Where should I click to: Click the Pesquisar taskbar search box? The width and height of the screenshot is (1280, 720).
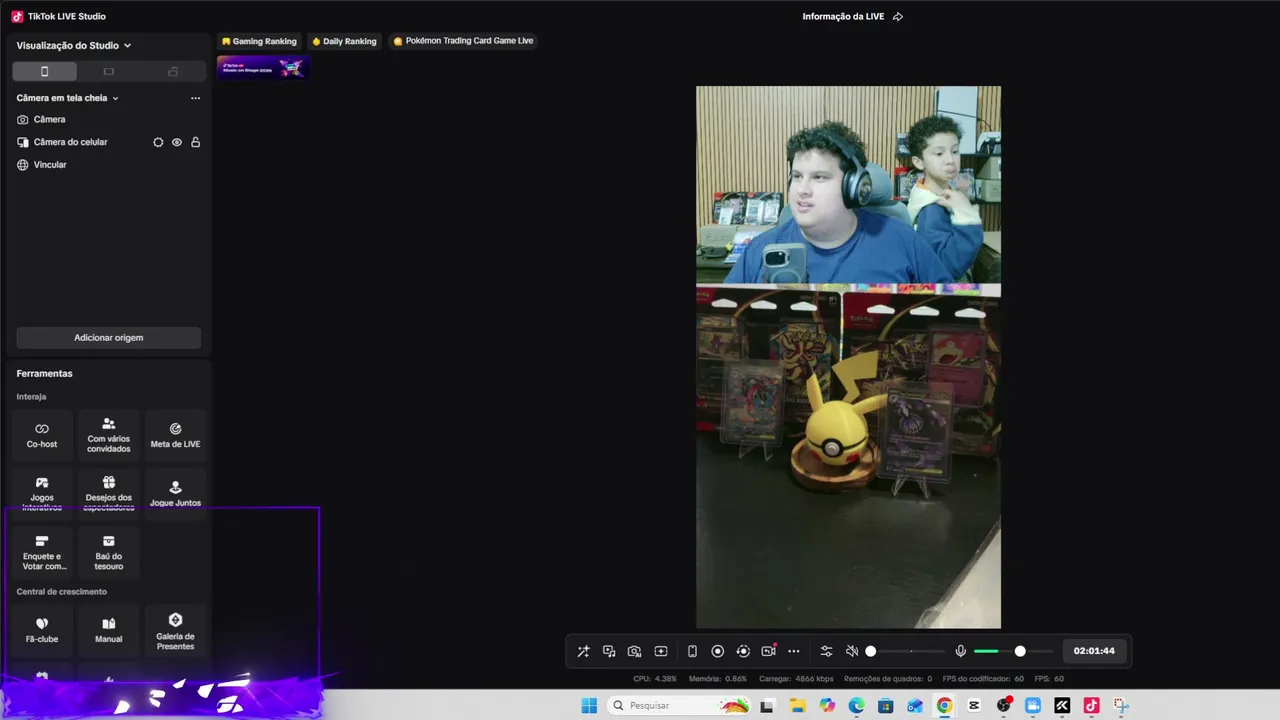[x=679, y=705]
